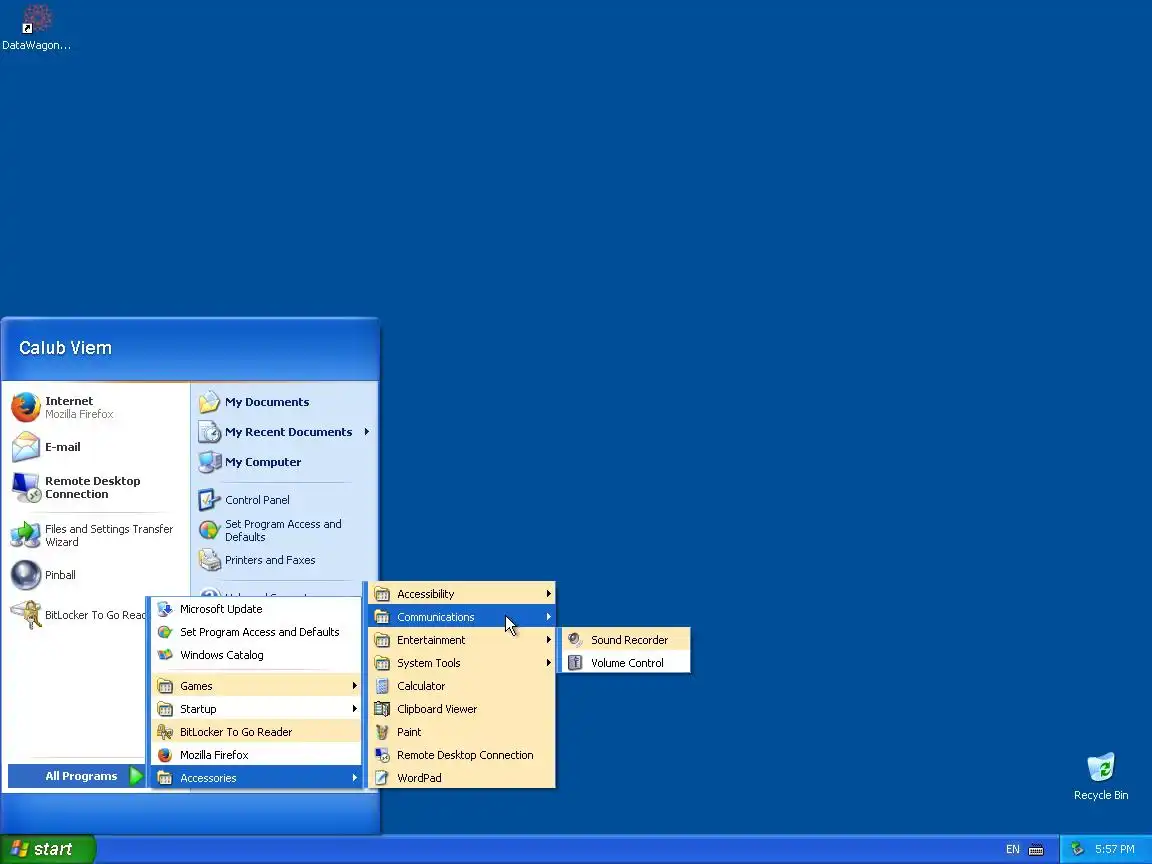Click the Files and Settings Transfer Wizard icon
The image size is (1152, 864).
pyautogui.click(x=26, y=535)
